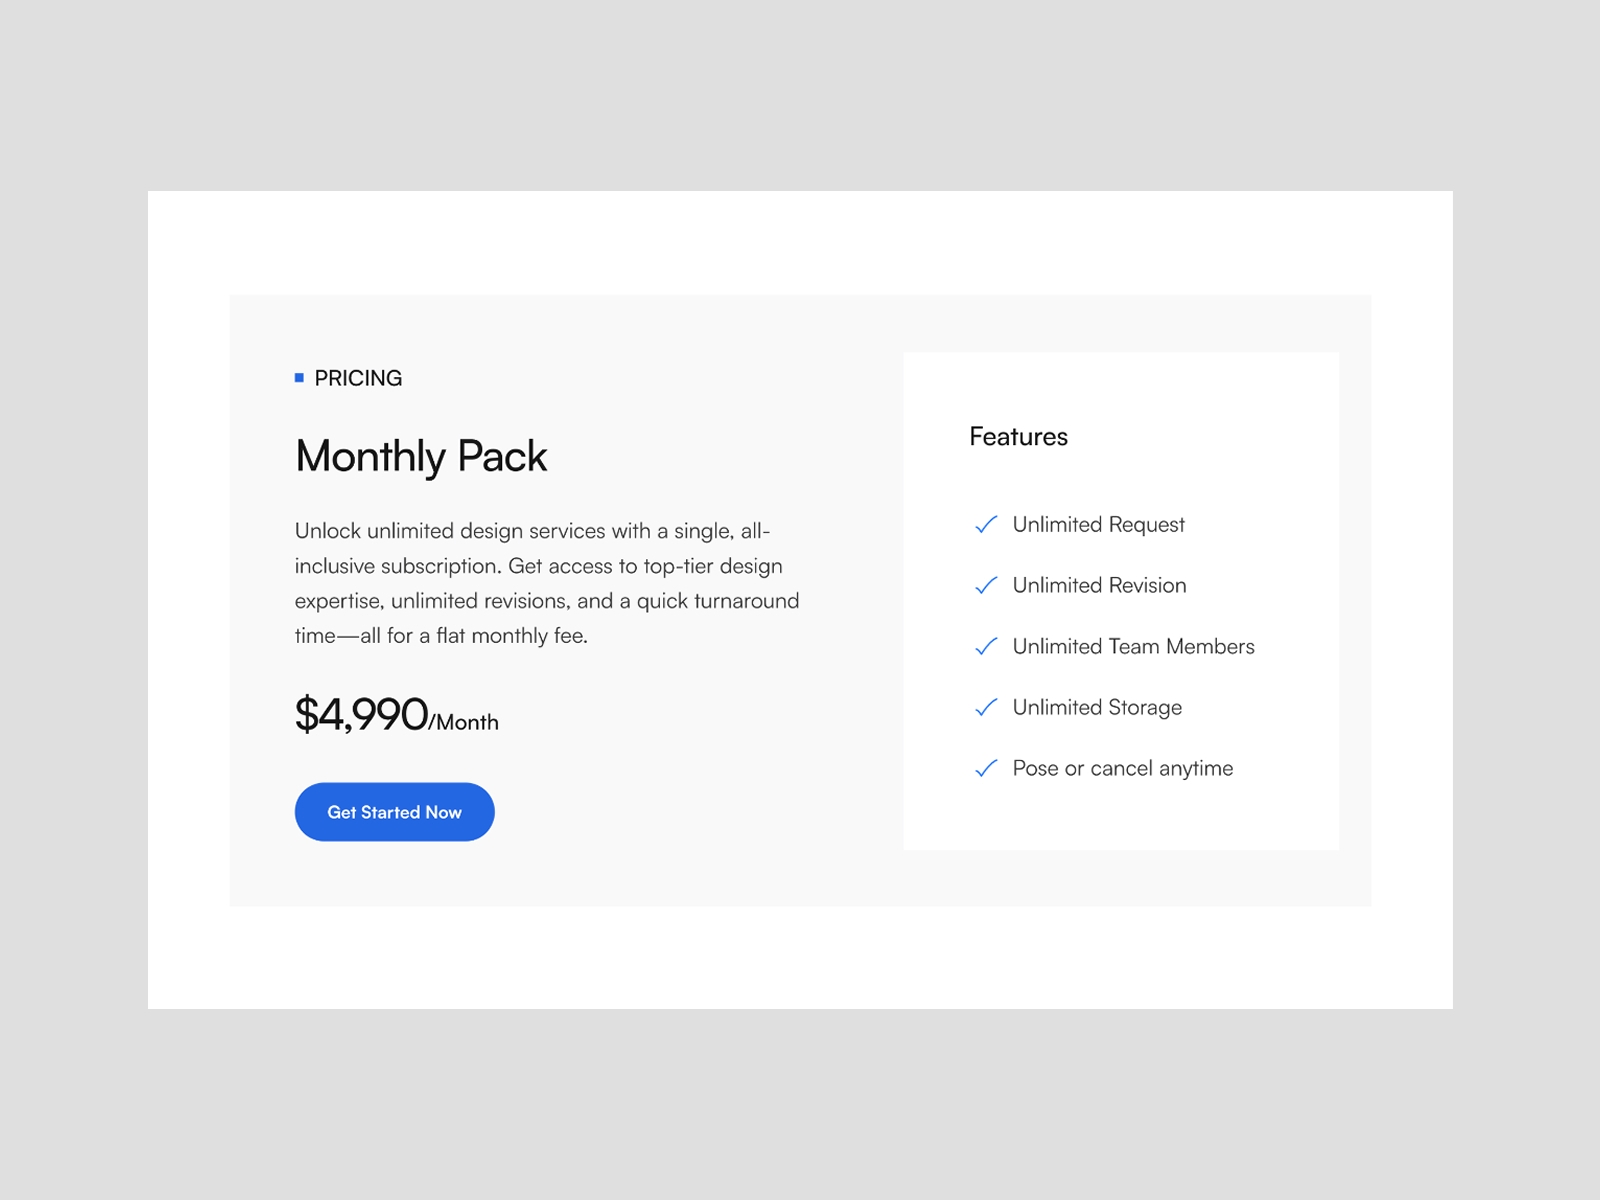Click the checkmark next to Unlimited Storage
This screenshot has height=1200, width=1600.
pos(986,708)
